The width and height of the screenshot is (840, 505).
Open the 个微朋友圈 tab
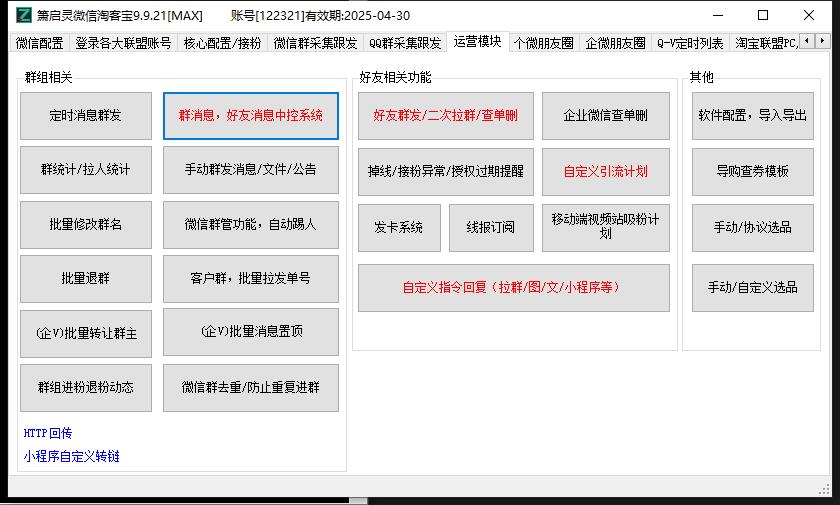coord(544,43)
